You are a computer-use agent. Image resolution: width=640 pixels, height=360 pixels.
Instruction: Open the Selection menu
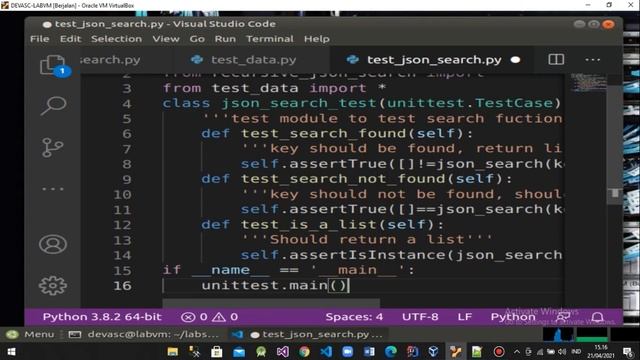(116, 39)
